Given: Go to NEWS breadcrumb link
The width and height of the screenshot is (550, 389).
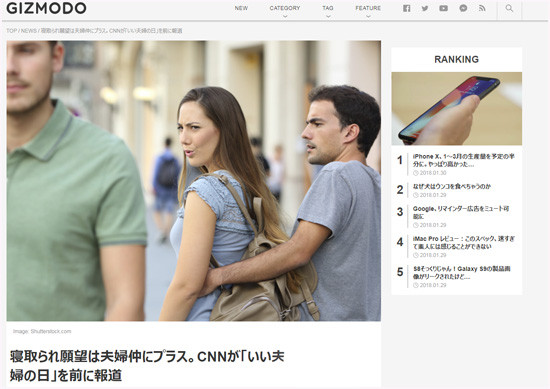Looking at the screenshot, I should coord(29,31).
